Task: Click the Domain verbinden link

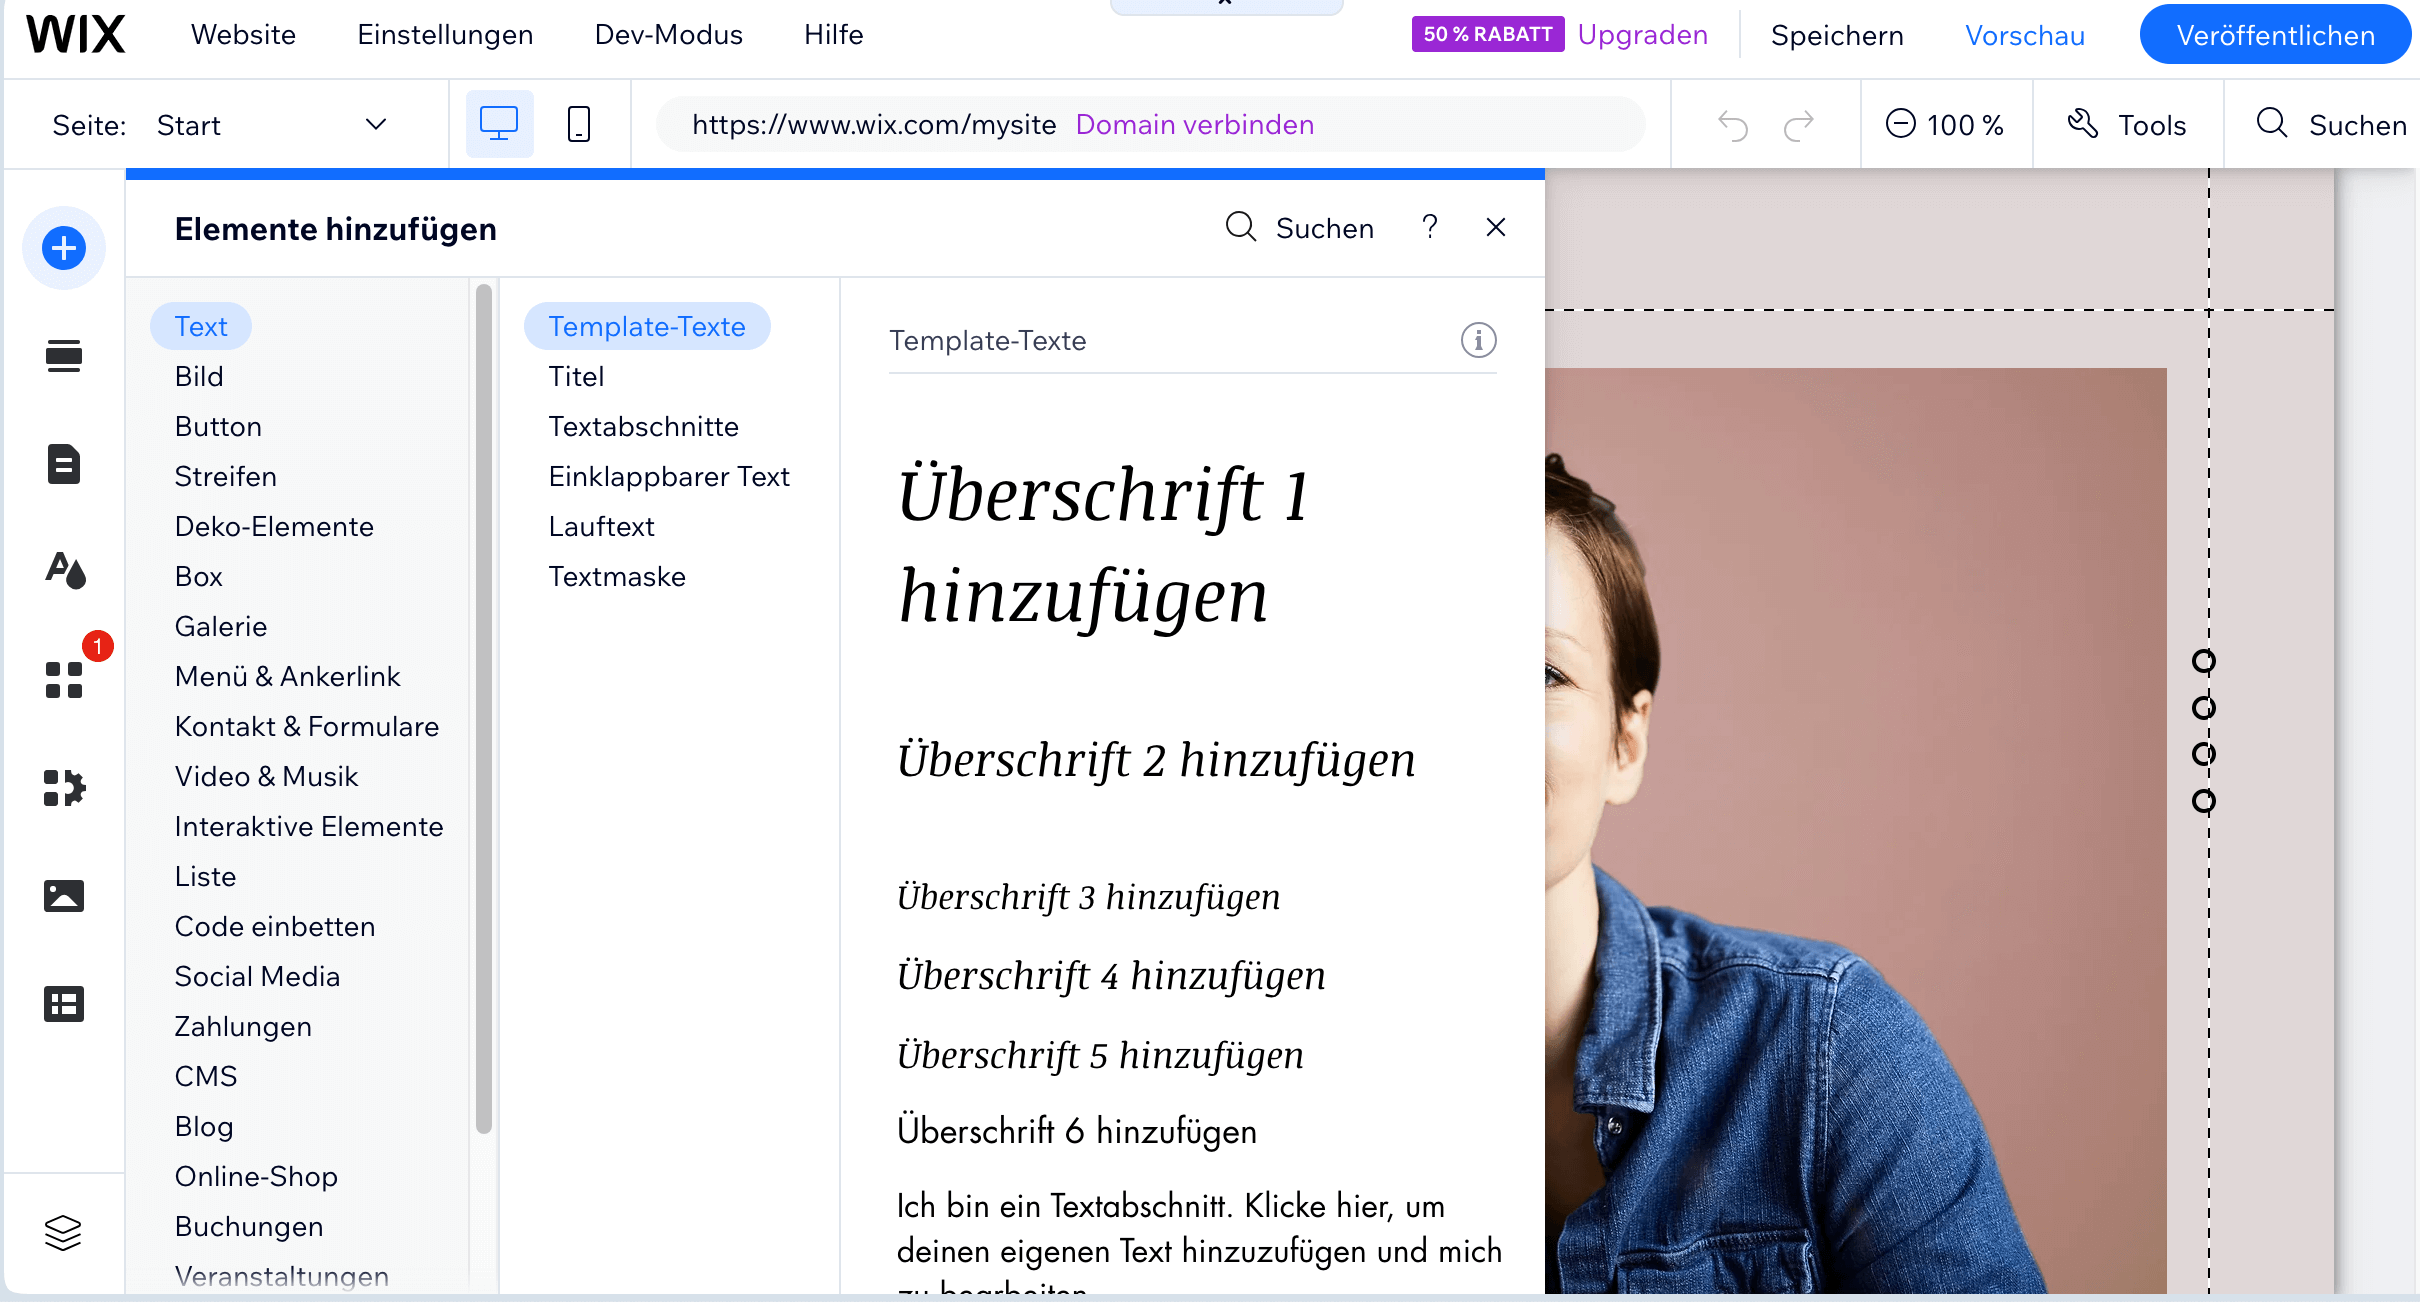Action: [x=1194, y=124]
